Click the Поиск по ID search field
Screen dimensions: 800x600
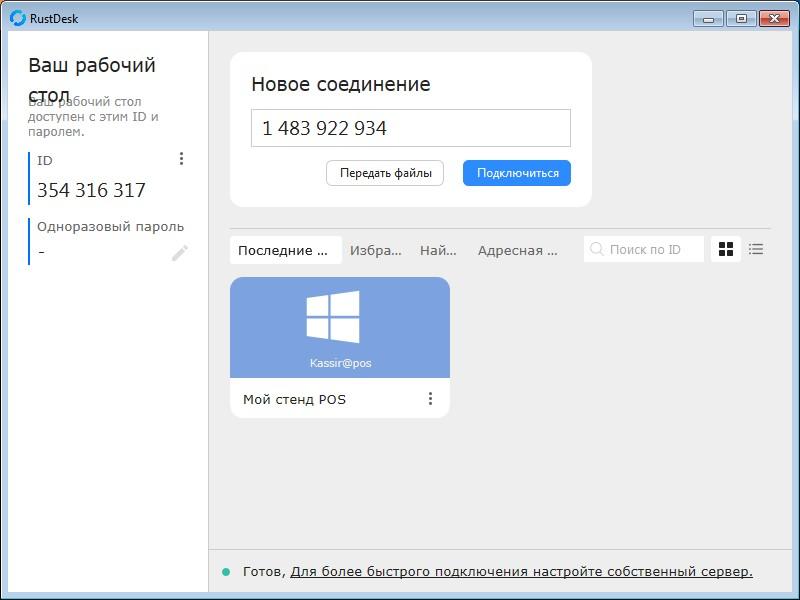click(643, 249)
